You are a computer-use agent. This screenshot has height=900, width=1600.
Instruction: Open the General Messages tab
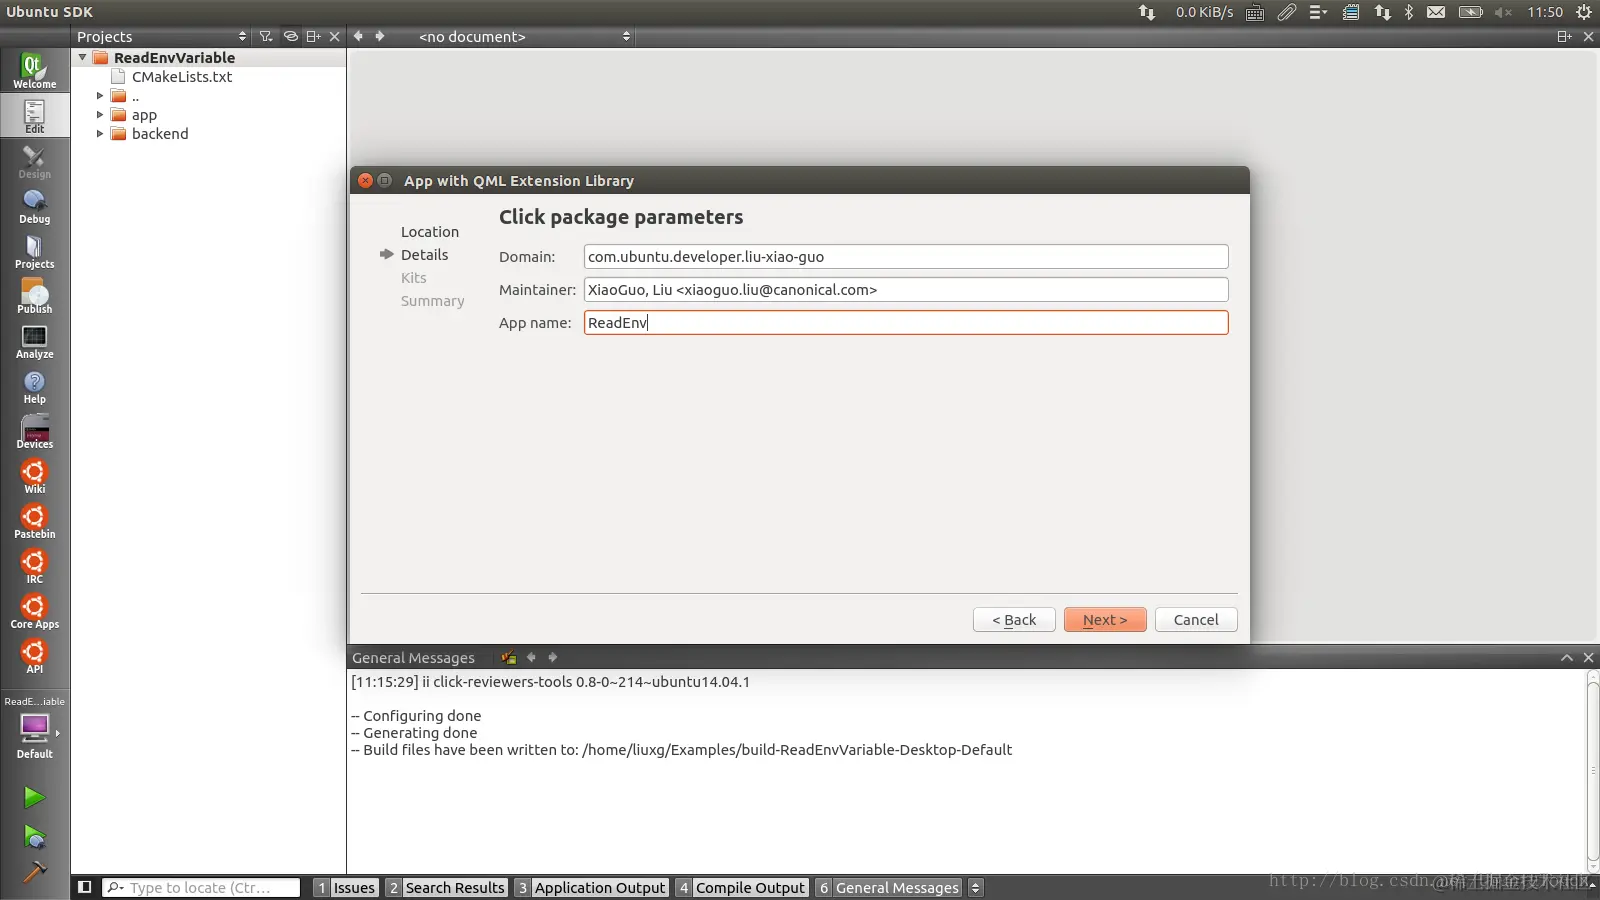tap(888, 887)
